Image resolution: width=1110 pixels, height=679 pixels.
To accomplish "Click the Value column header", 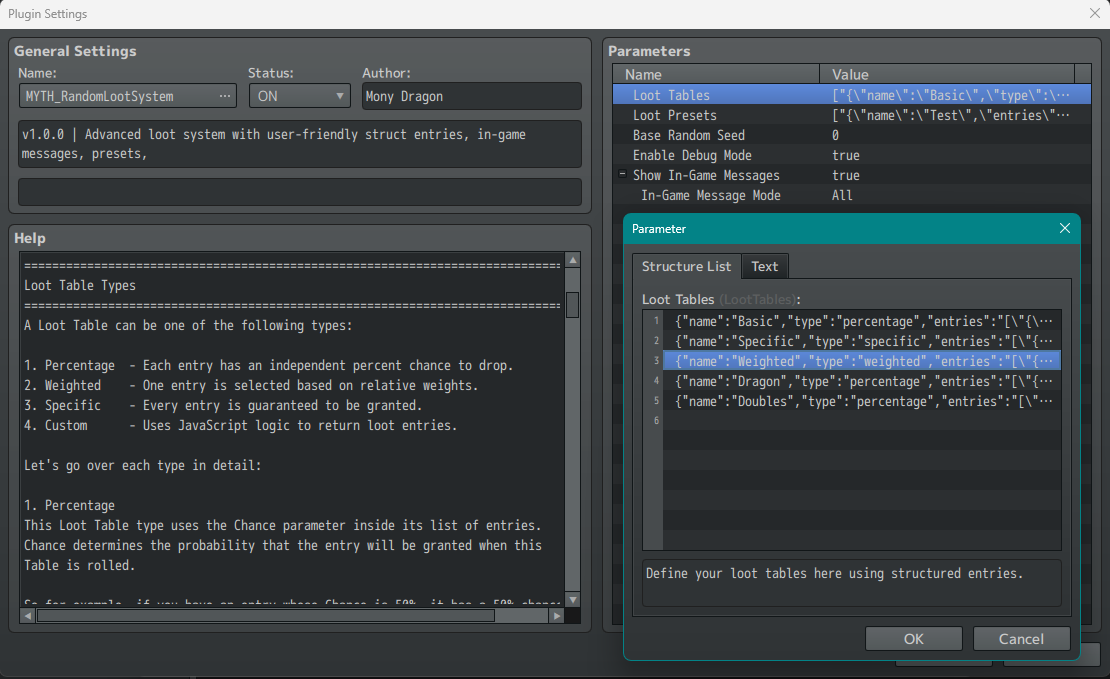I will coord(947,74).
